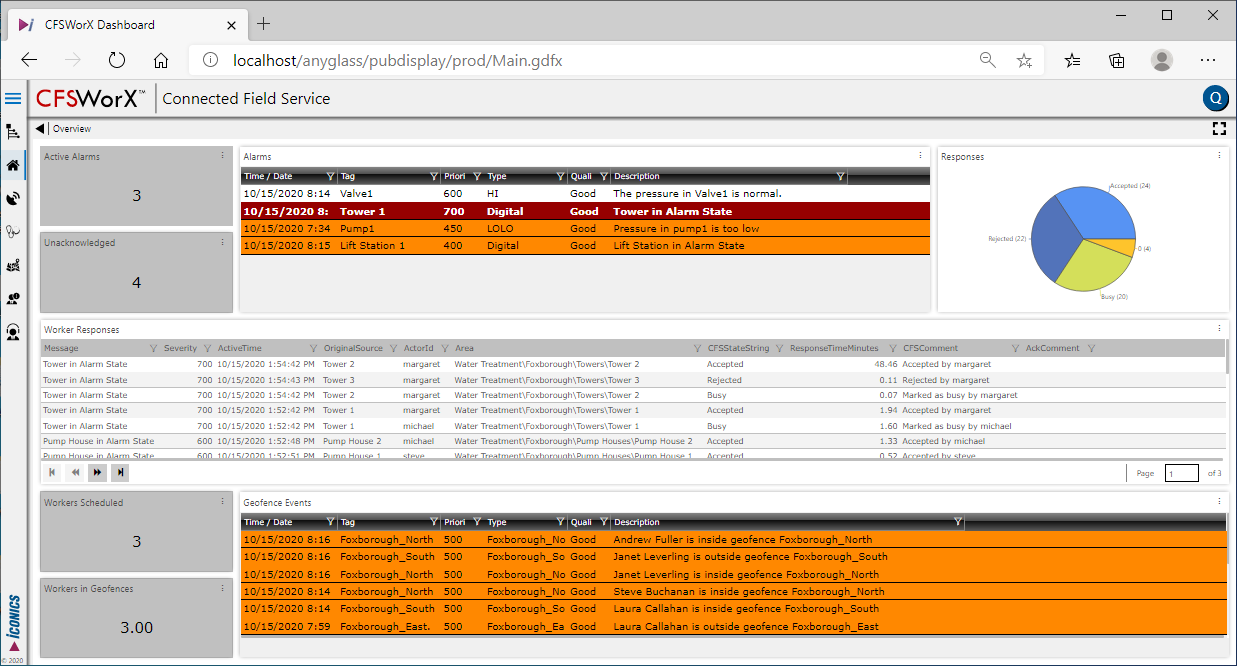Open Description filter in Geofence Events
1237x666 pixels.
tap(958, 522)
